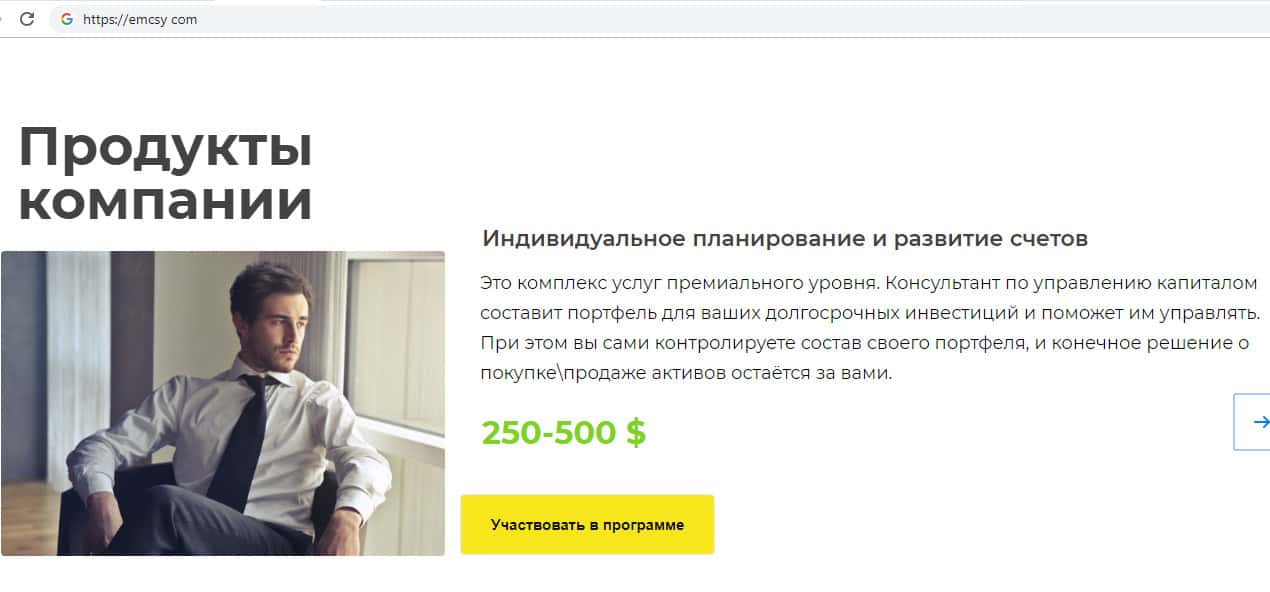Click the Индивидуальное планирование и развитие счетов title
This screenshot has height=592, width=1270.
tap(784, 239)
